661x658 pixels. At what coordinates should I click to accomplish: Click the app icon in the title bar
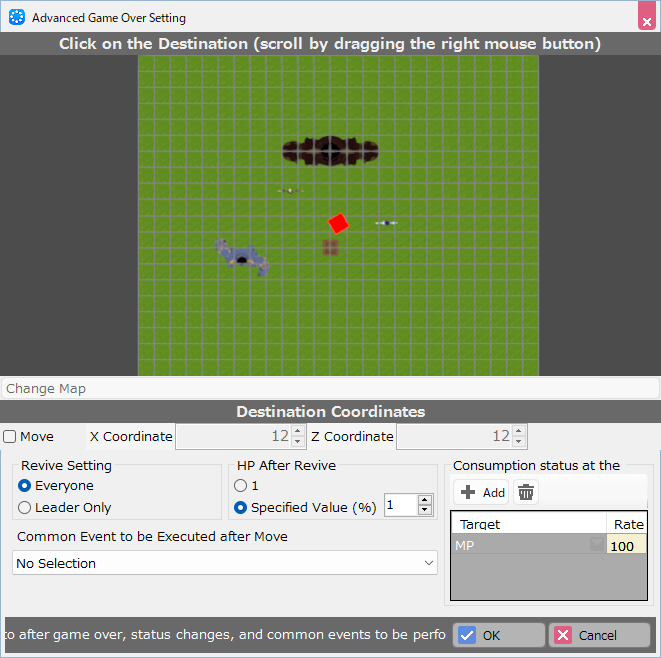pos(16,17)
